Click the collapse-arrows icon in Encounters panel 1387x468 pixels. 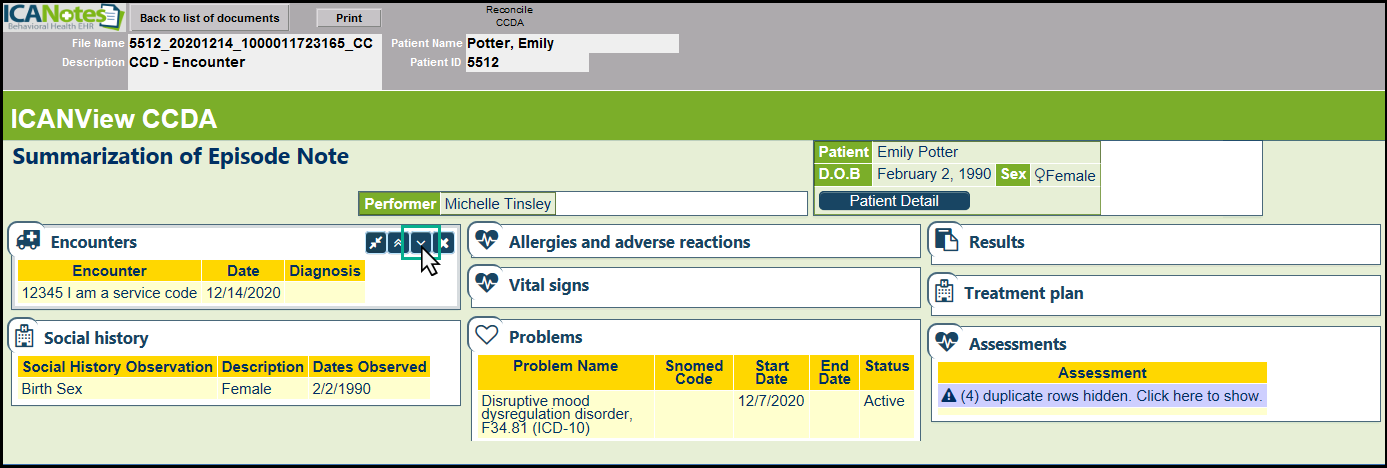(x=376, y=243)
